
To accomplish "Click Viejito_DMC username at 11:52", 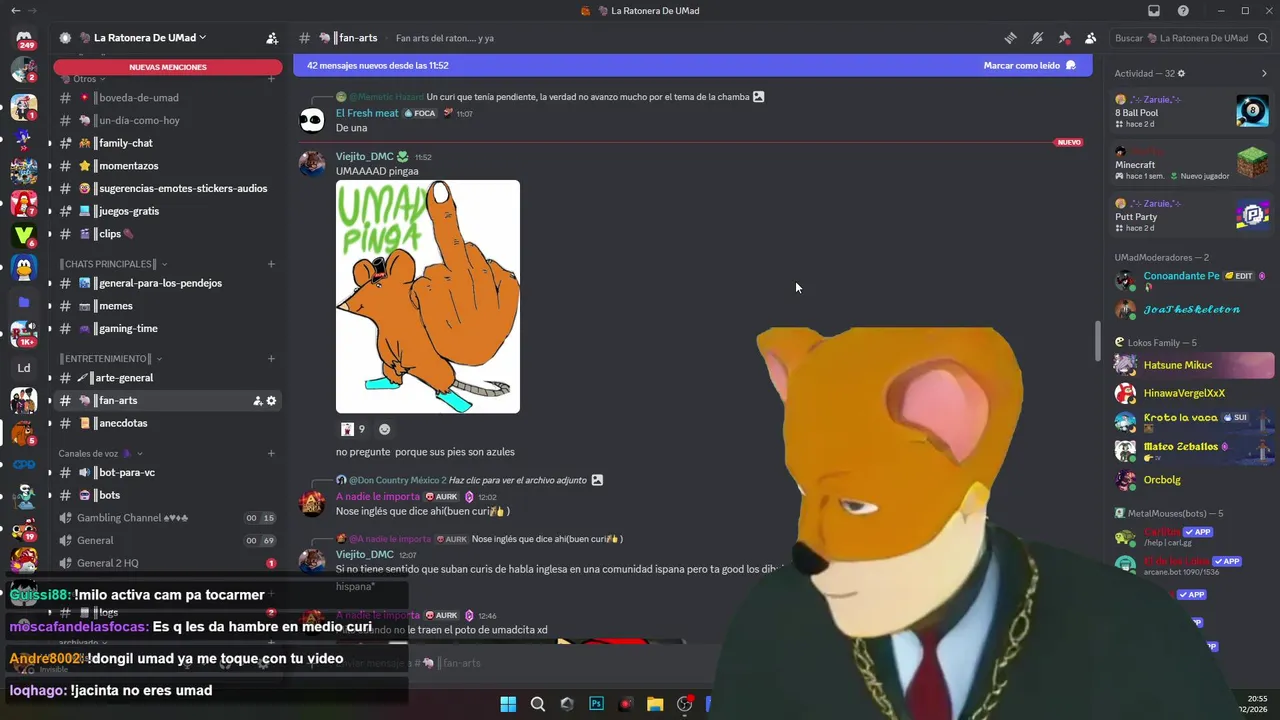I will [365, 157].
